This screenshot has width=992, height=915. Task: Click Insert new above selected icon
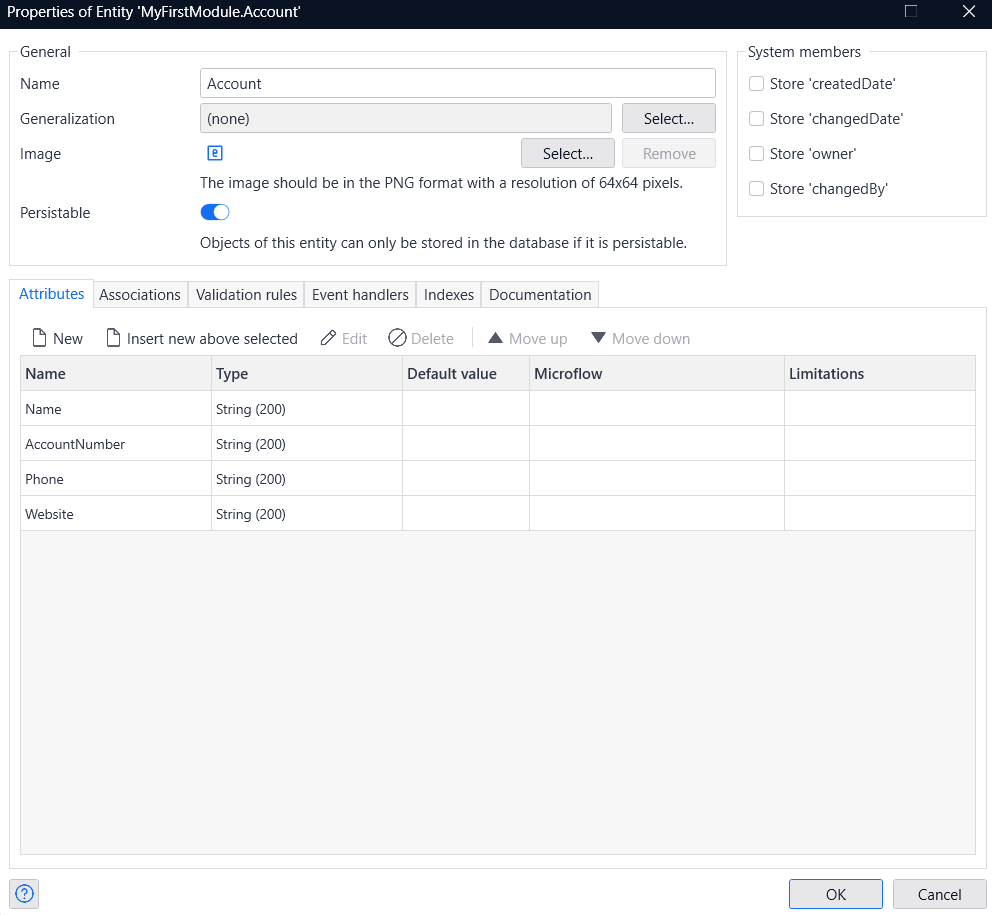[x=114, y=338]
